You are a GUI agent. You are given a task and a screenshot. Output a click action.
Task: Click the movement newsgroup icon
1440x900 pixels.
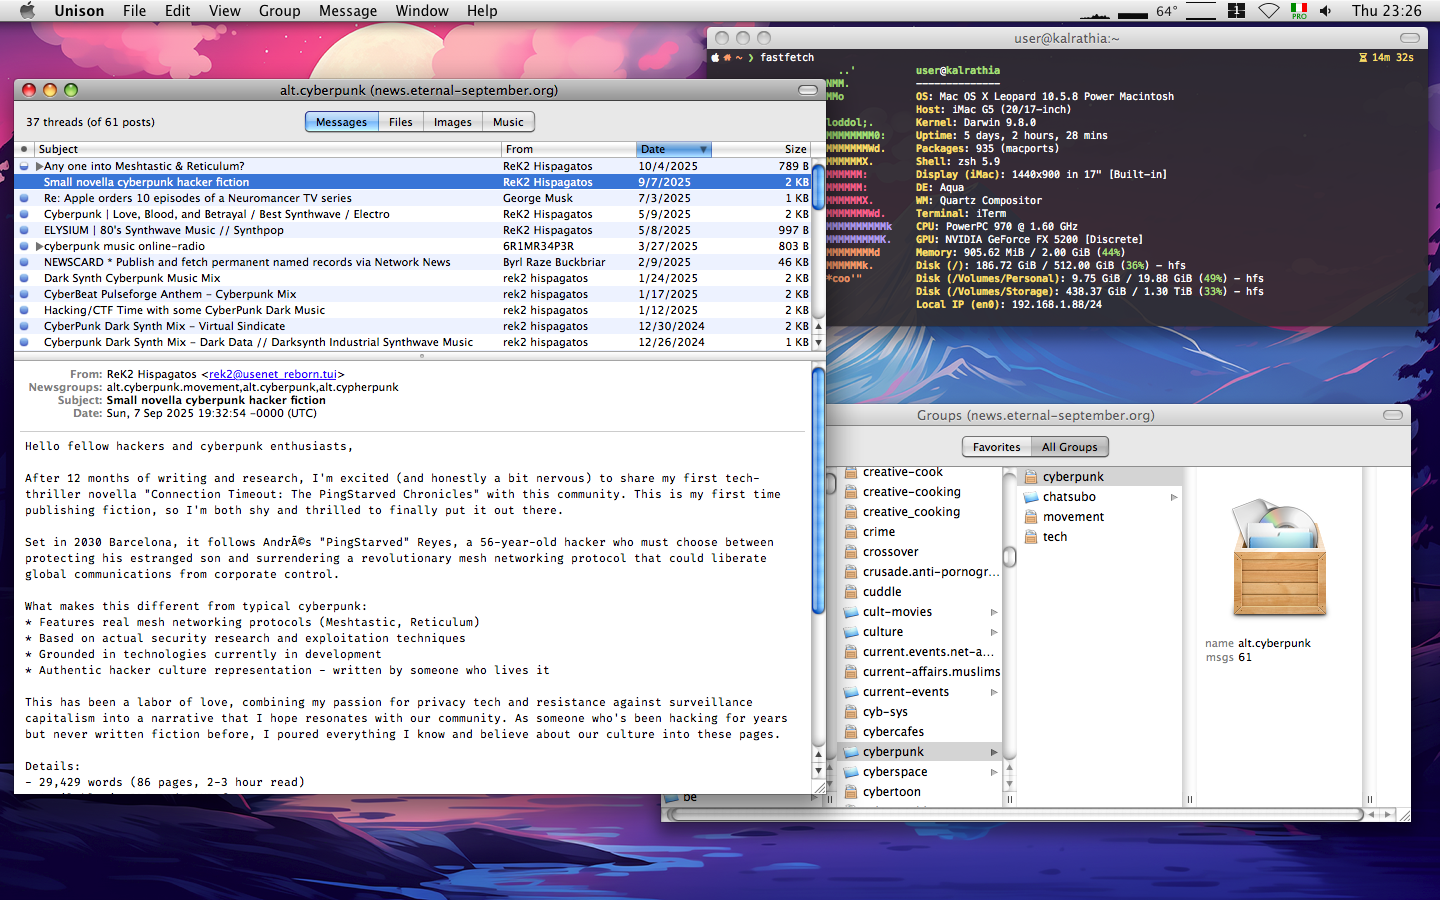1033,516
